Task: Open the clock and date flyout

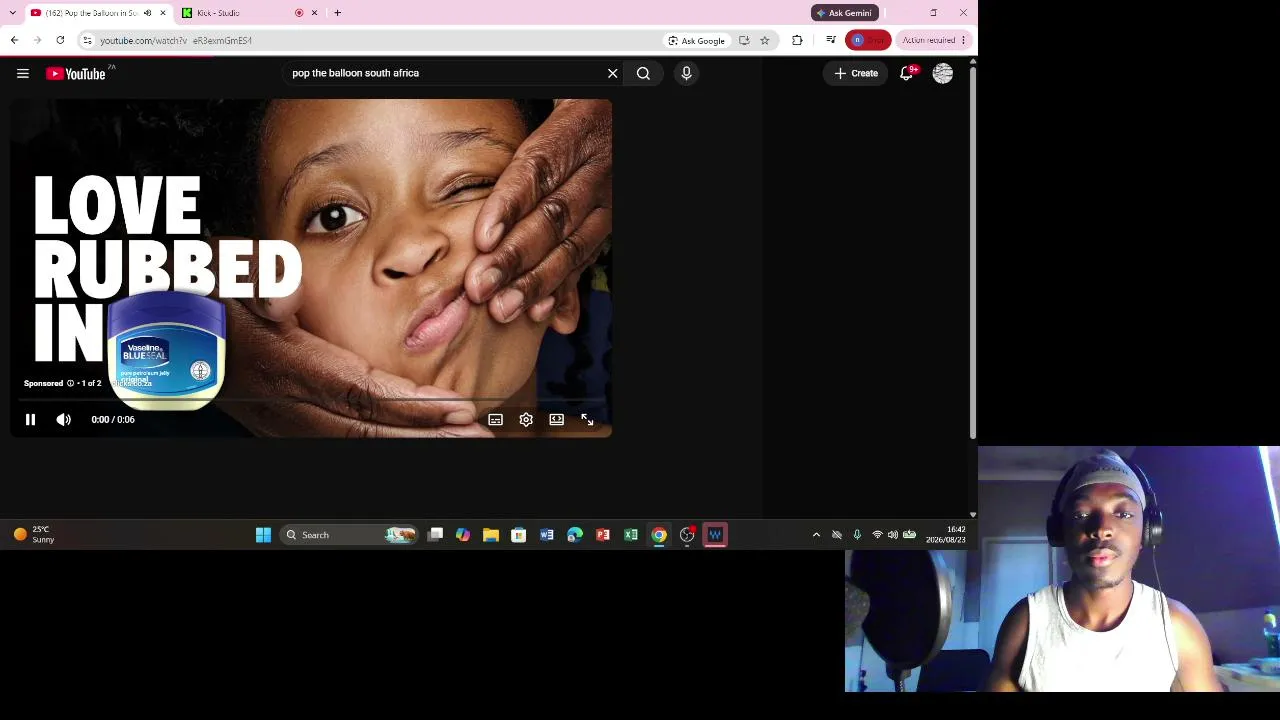Action: [946, 535]
